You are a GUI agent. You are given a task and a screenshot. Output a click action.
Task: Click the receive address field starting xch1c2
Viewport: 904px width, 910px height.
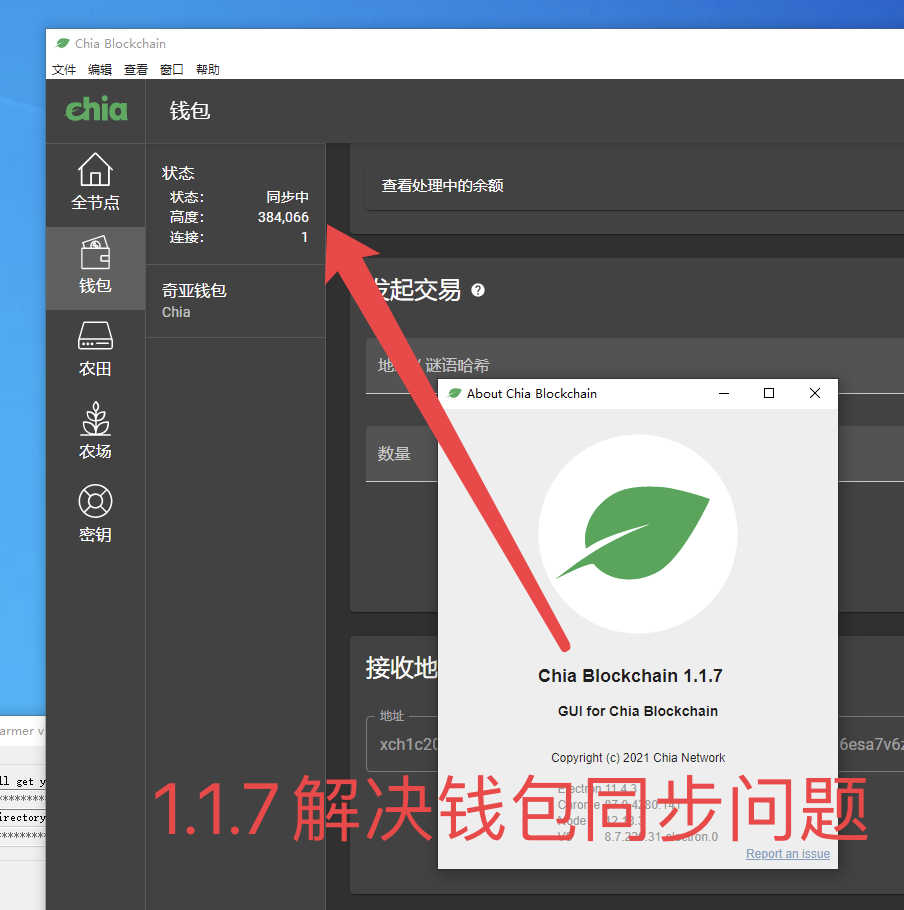pyautogui.click(x=402, y=745)
